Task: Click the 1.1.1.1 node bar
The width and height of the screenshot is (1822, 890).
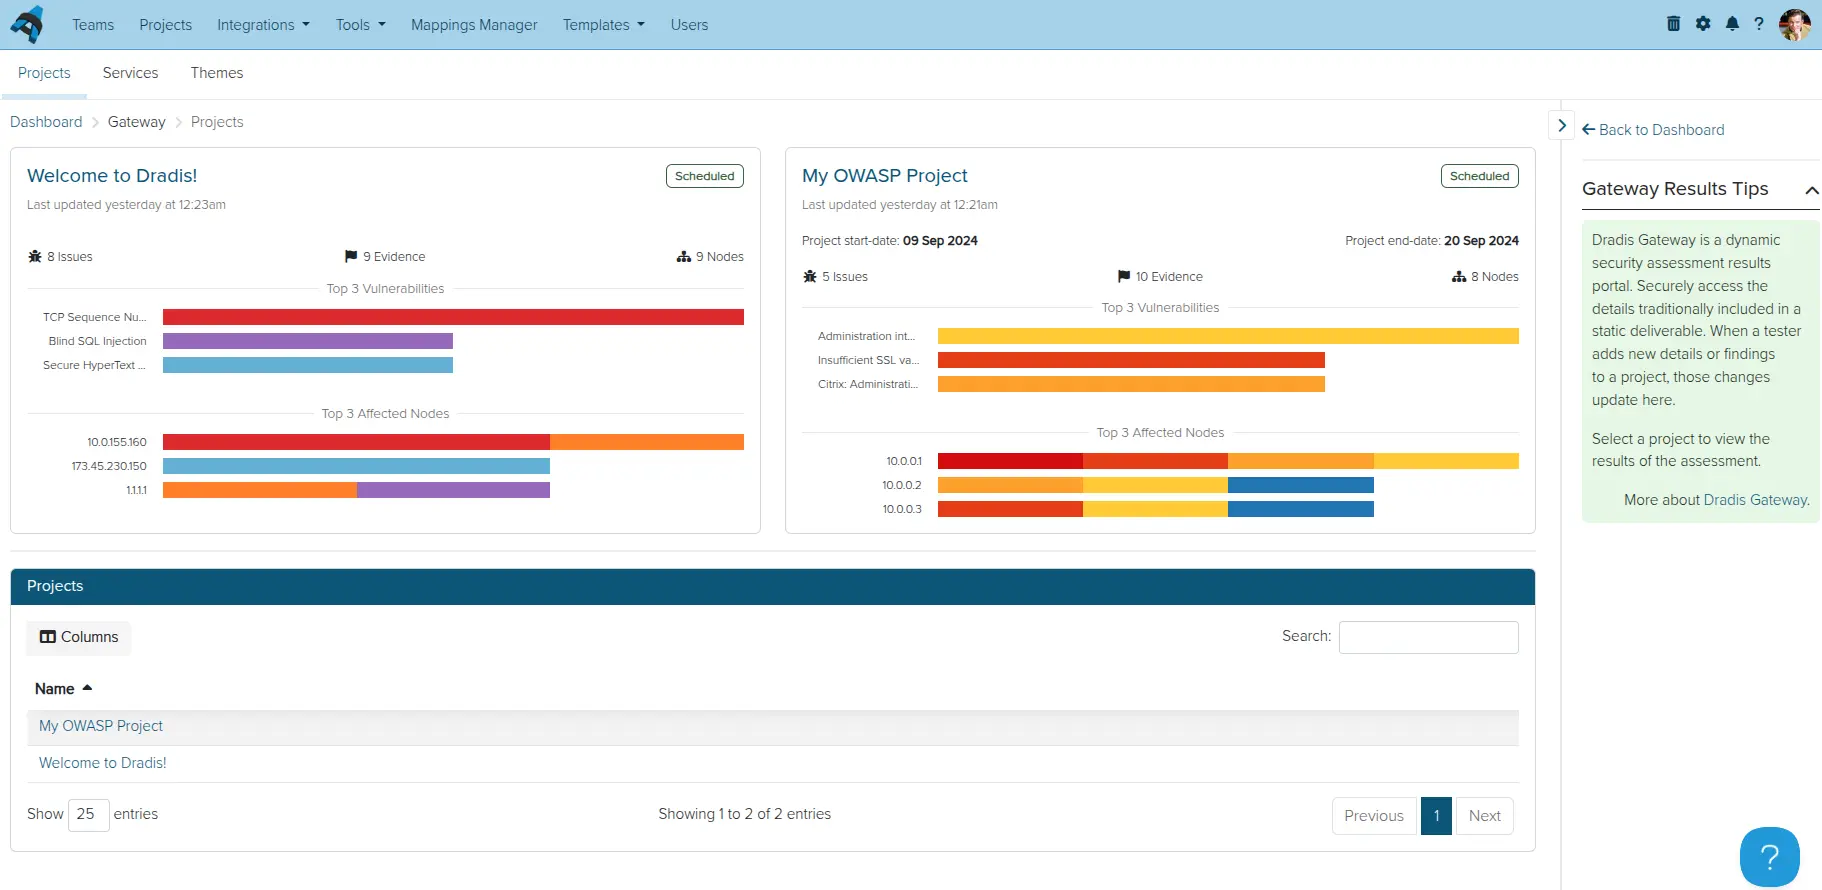Action: (x=356, y=490)
